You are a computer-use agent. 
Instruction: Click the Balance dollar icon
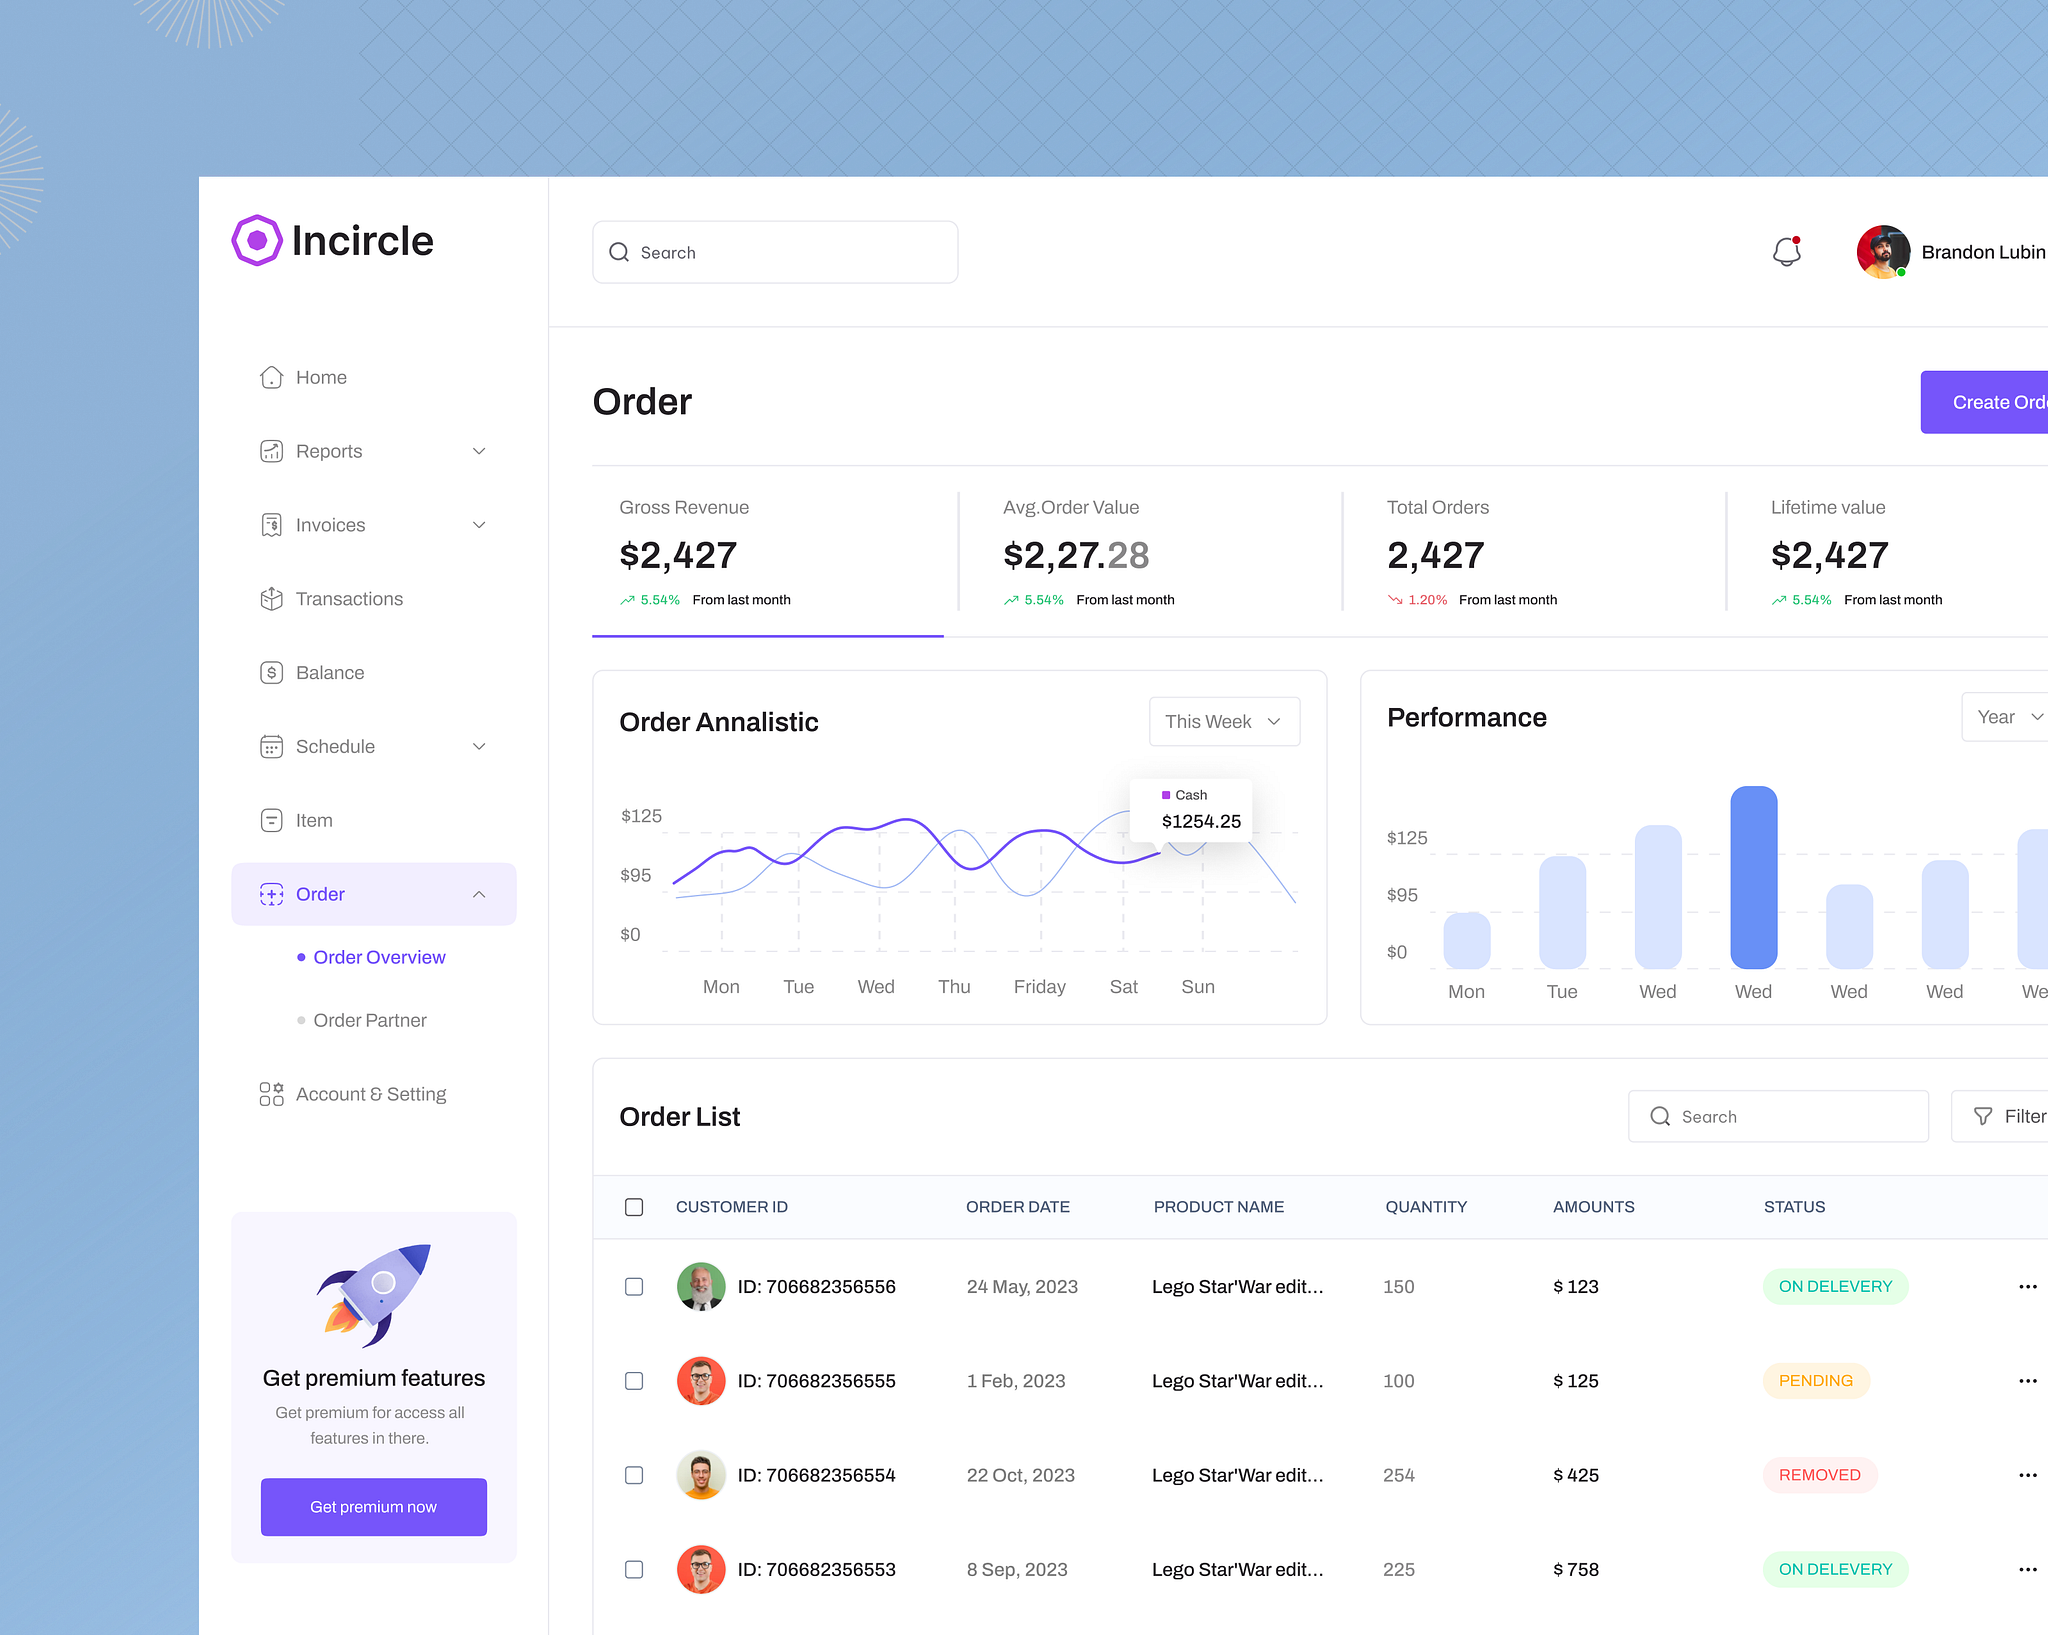click(x=271, y=672)
